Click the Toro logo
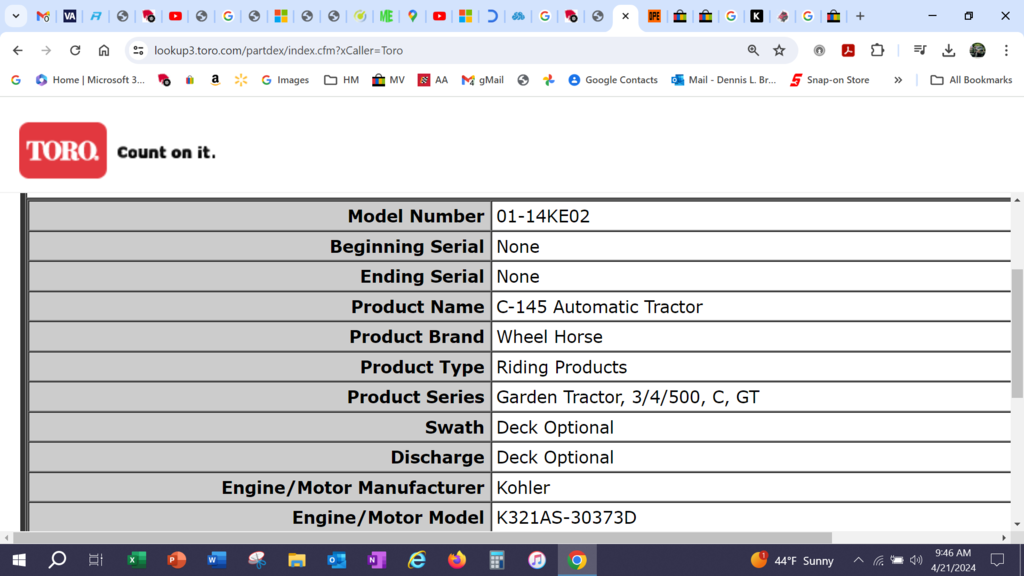The width and height of the screenshot is (1024, 576). [62, 151]
